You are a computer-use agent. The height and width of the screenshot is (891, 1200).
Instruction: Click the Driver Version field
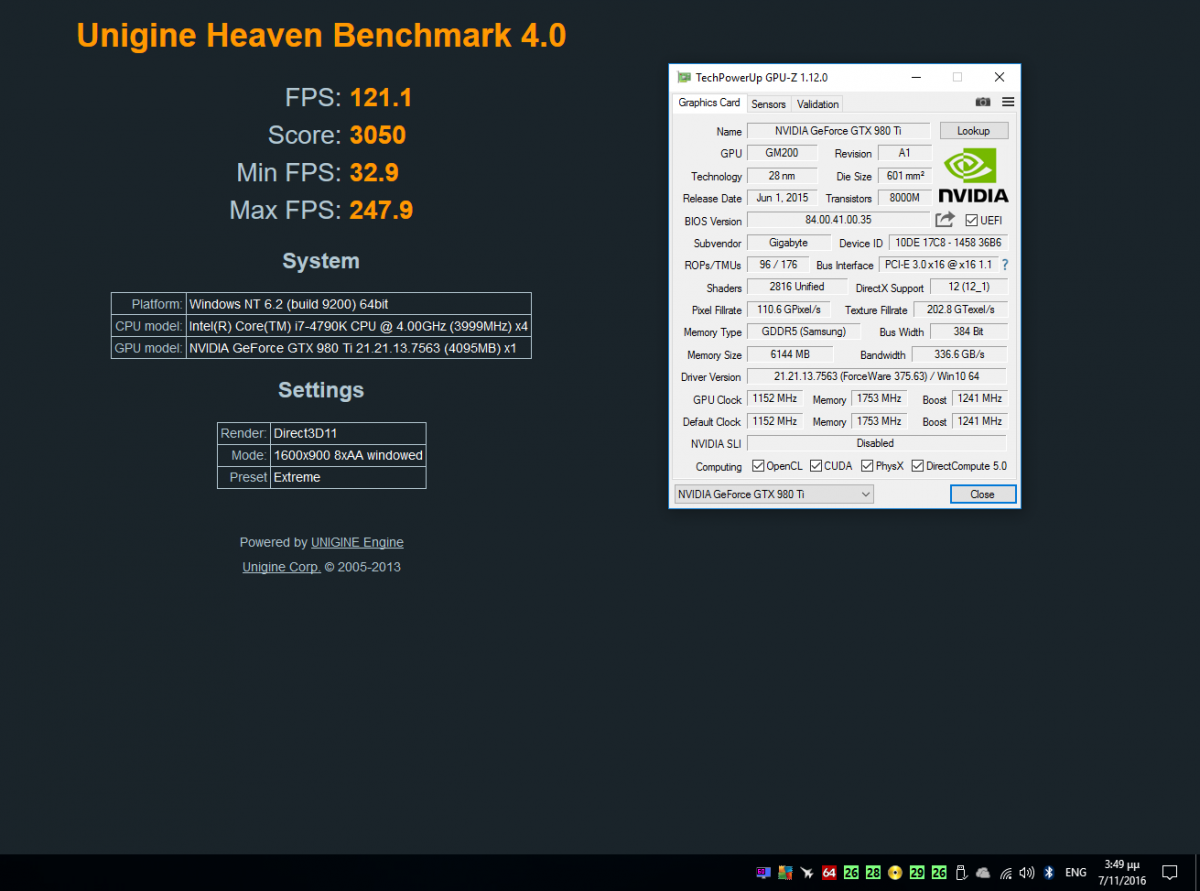(877, 376)
